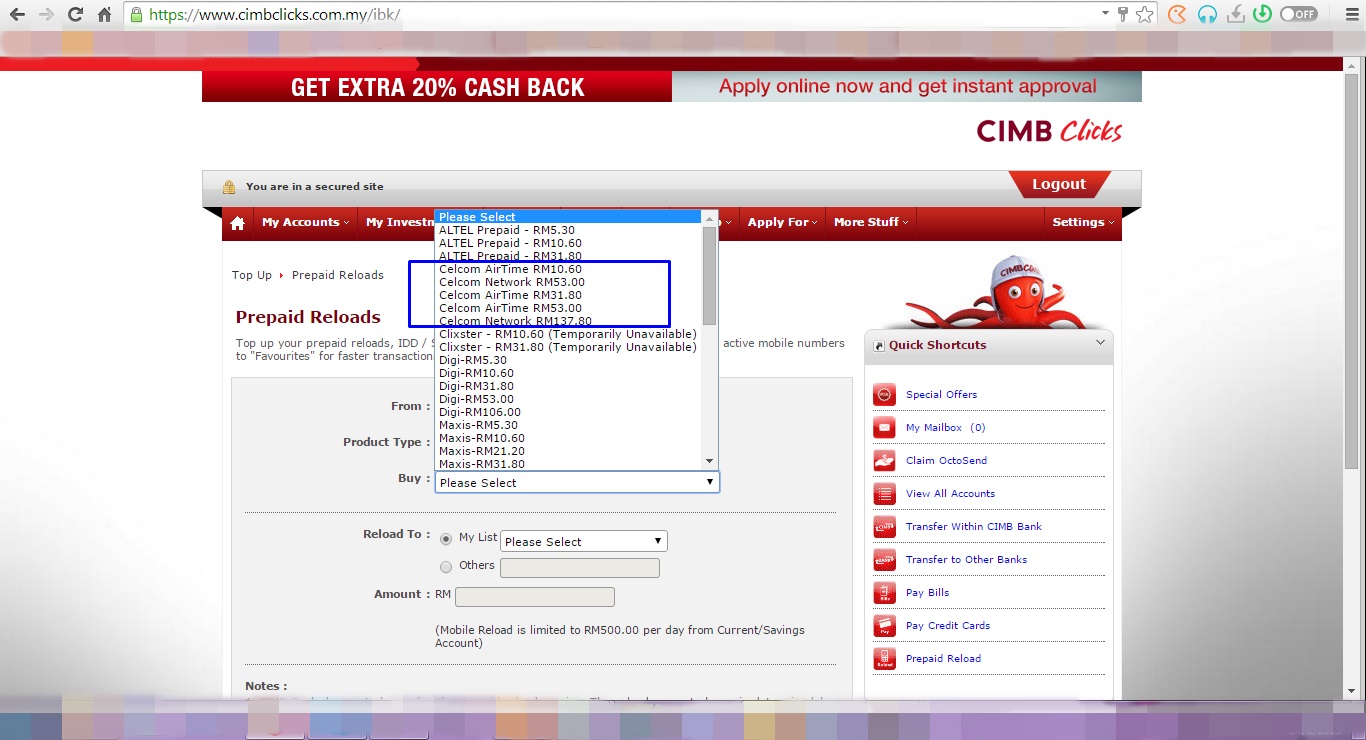Open the browser home page icon

[104, 15]
